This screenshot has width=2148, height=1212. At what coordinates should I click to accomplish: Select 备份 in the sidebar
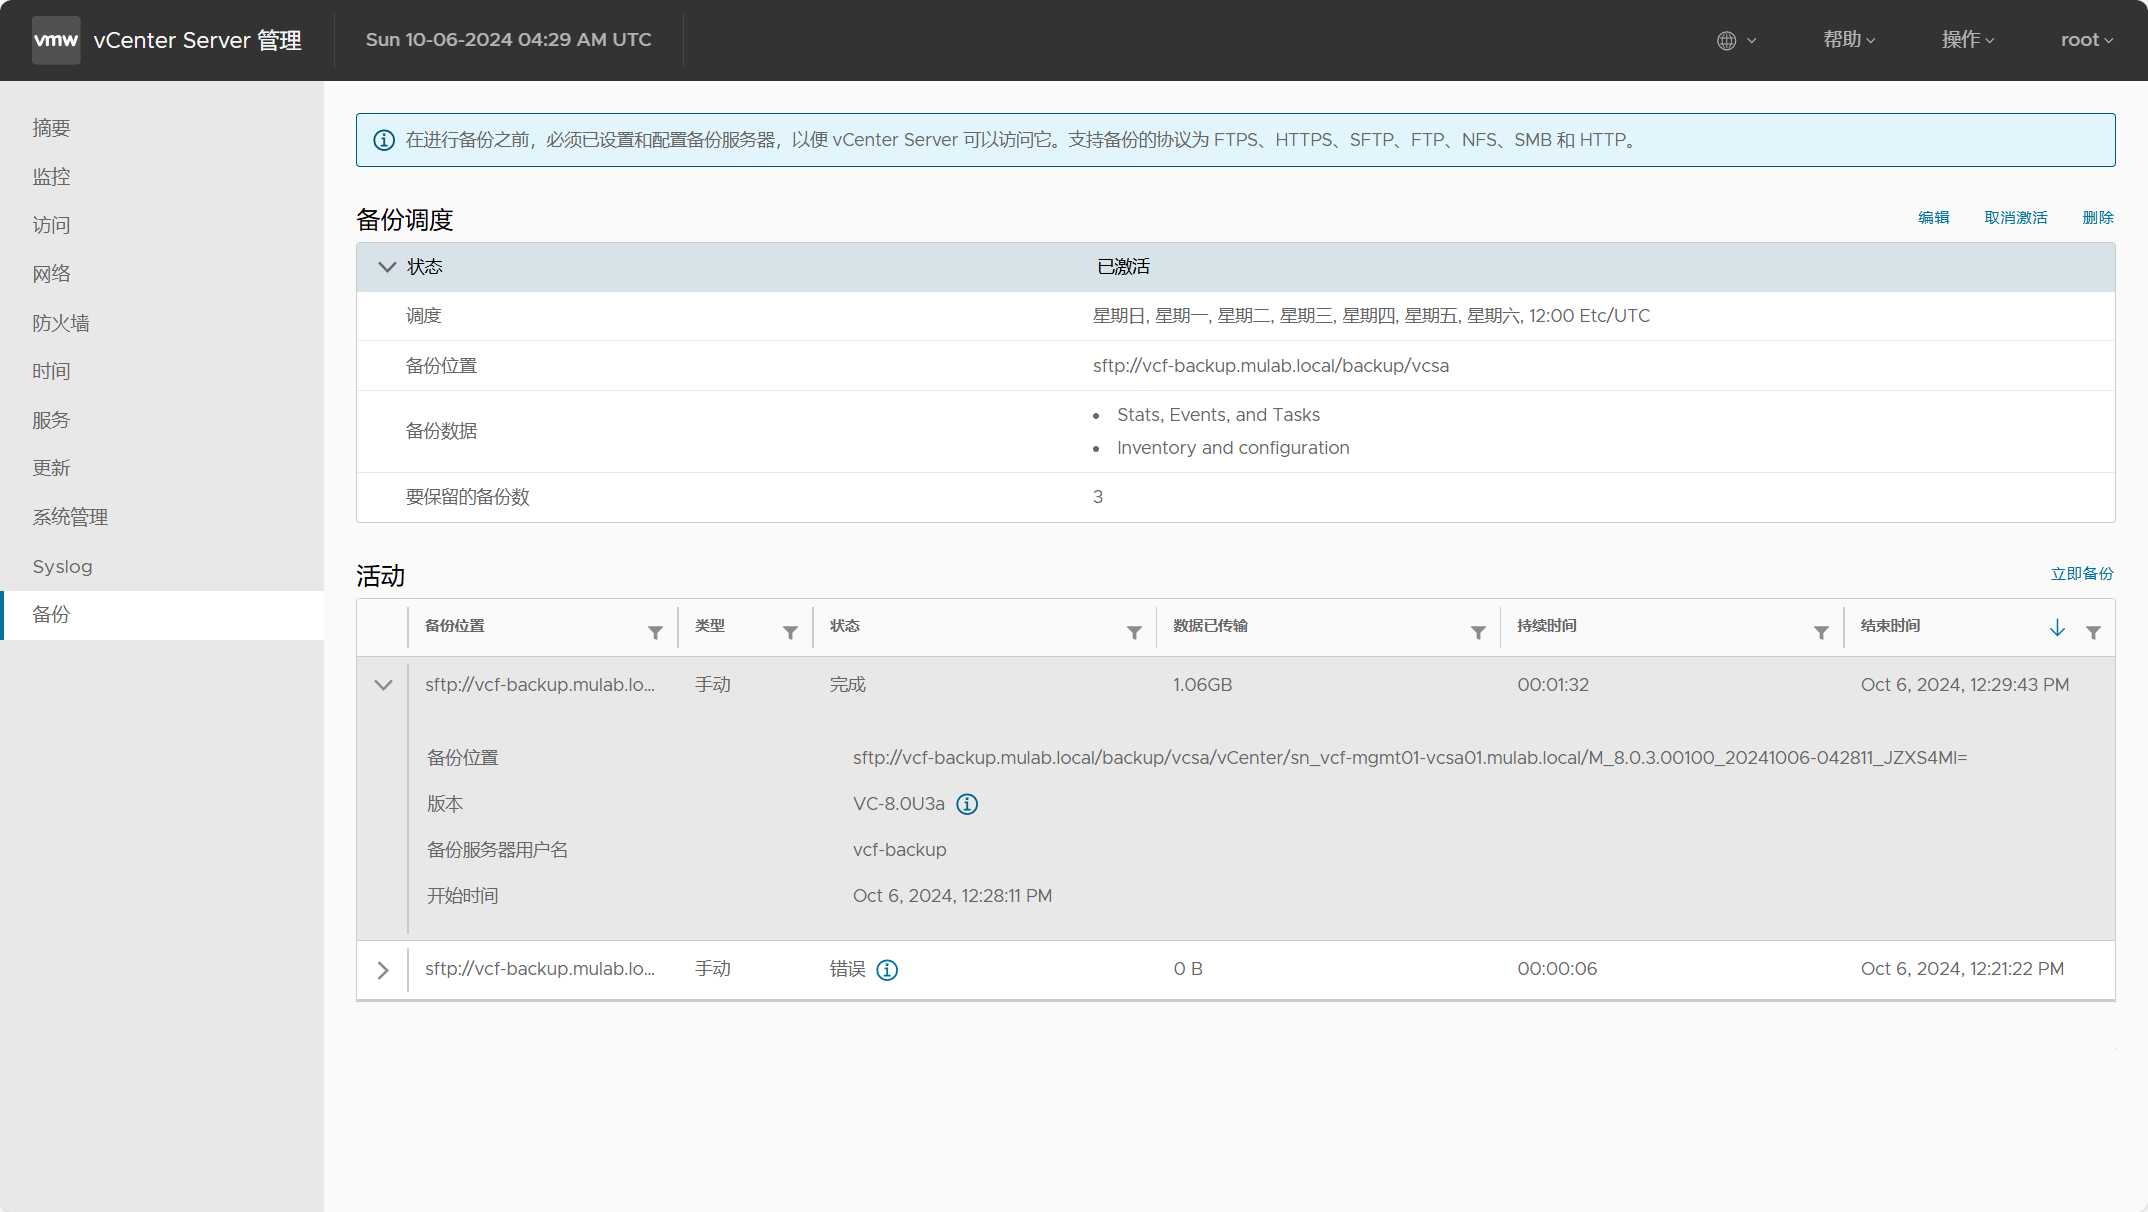coord(162,615)
